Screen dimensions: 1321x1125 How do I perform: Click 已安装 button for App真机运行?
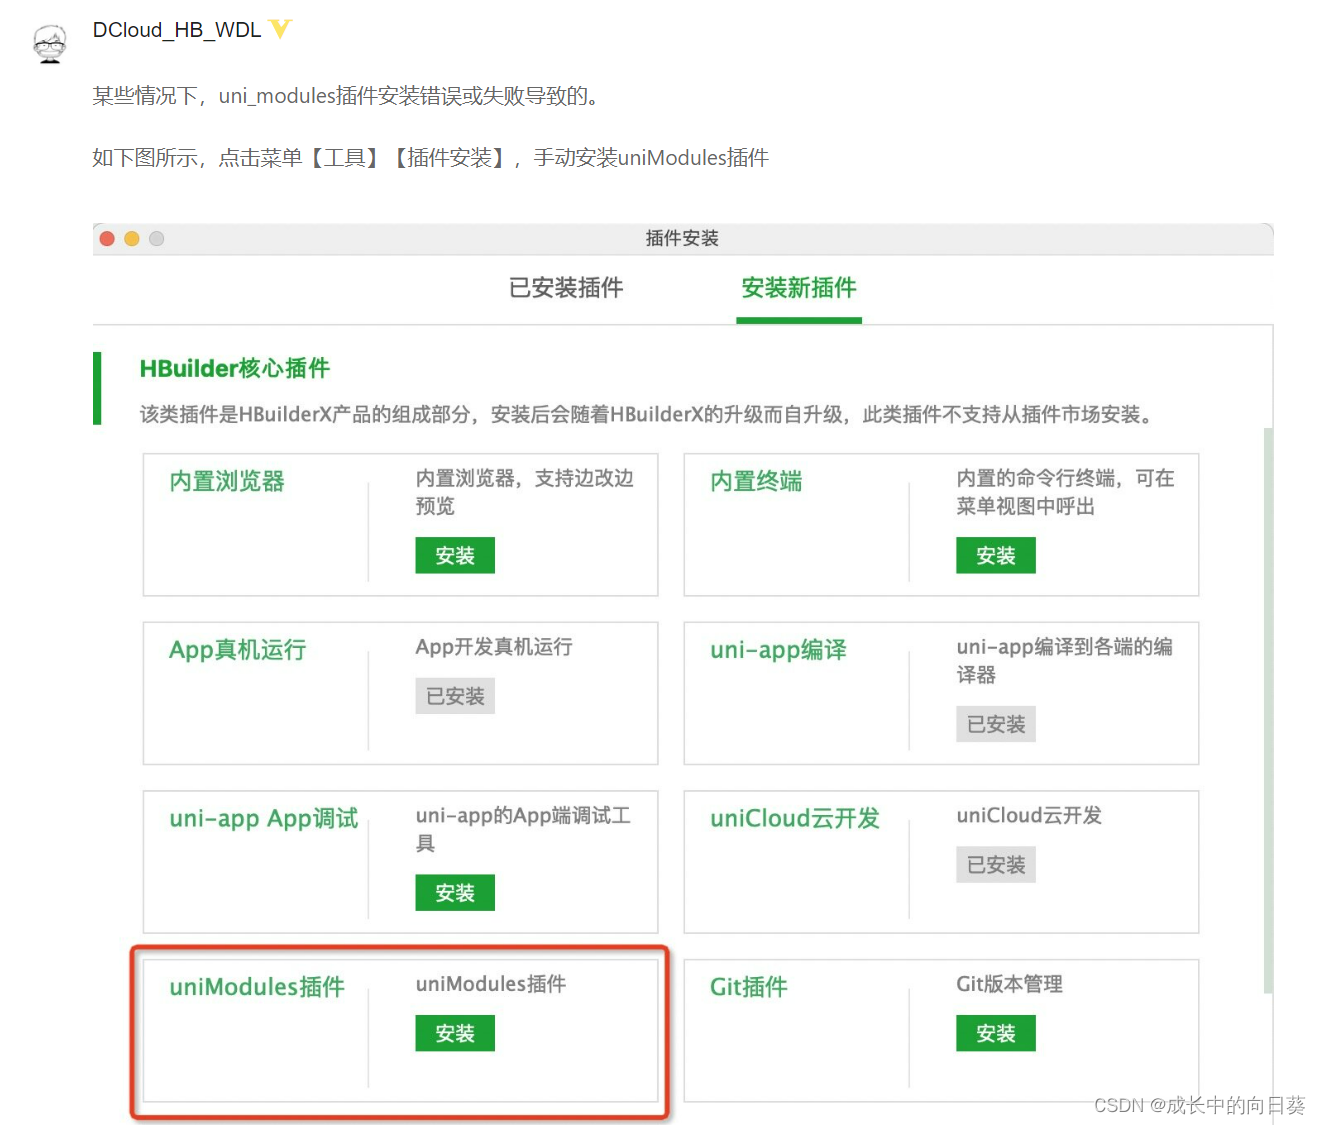coord(455,696)
